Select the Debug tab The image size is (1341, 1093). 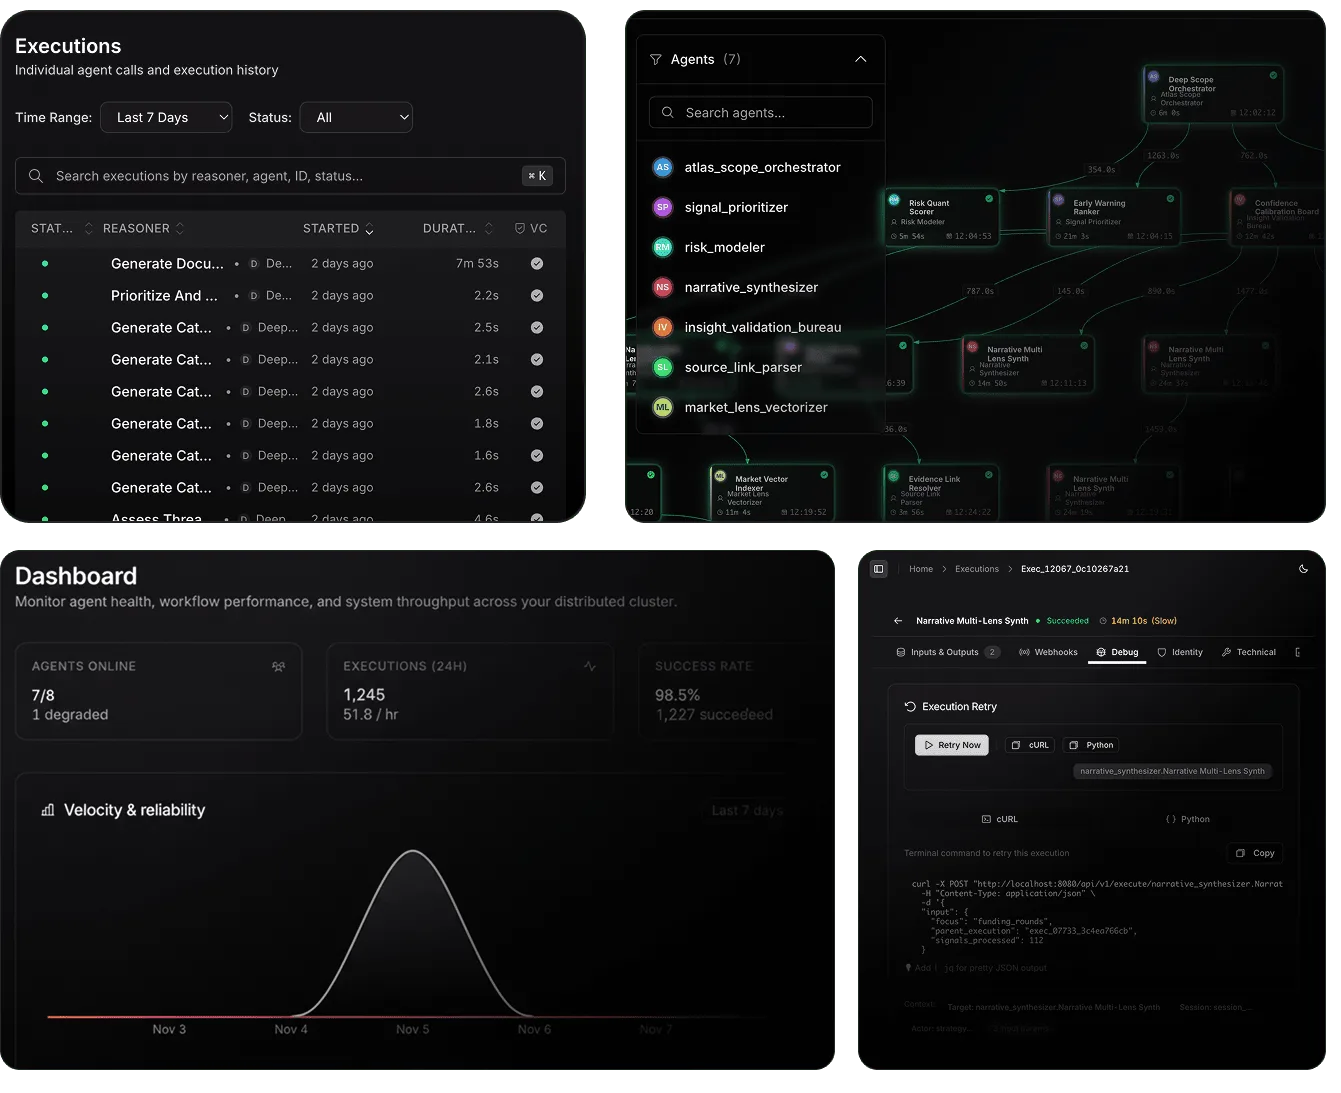point(1117,652)
